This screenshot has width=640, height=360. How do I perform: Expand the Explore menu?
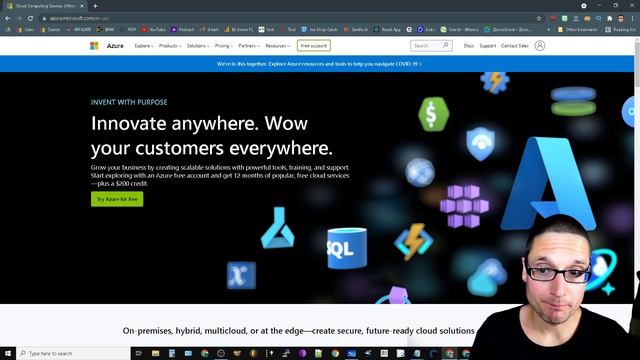(x=144, y=46)
